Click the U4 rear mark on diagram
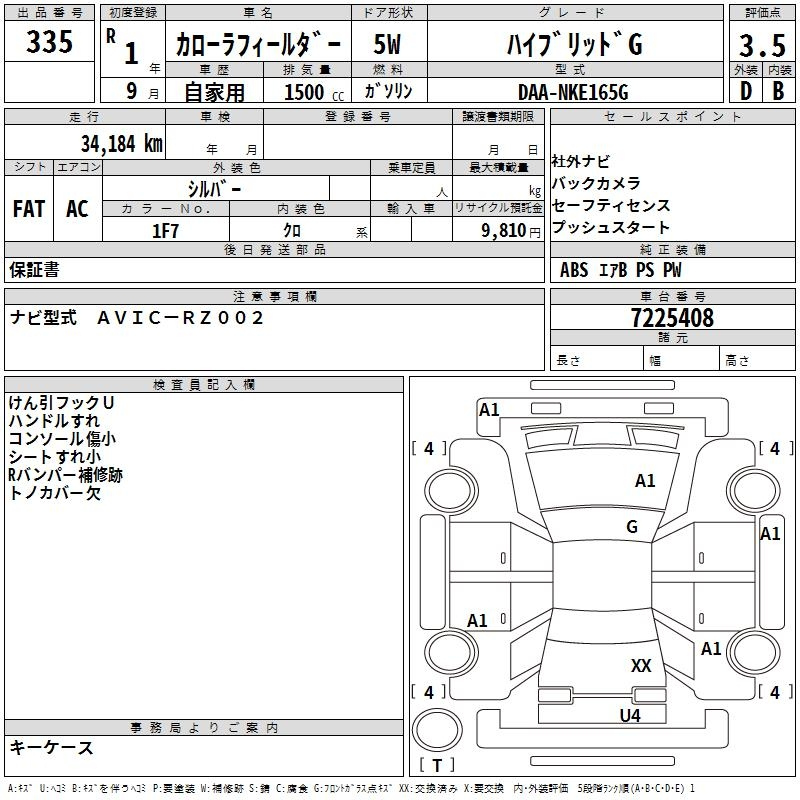 coord(630,715)
